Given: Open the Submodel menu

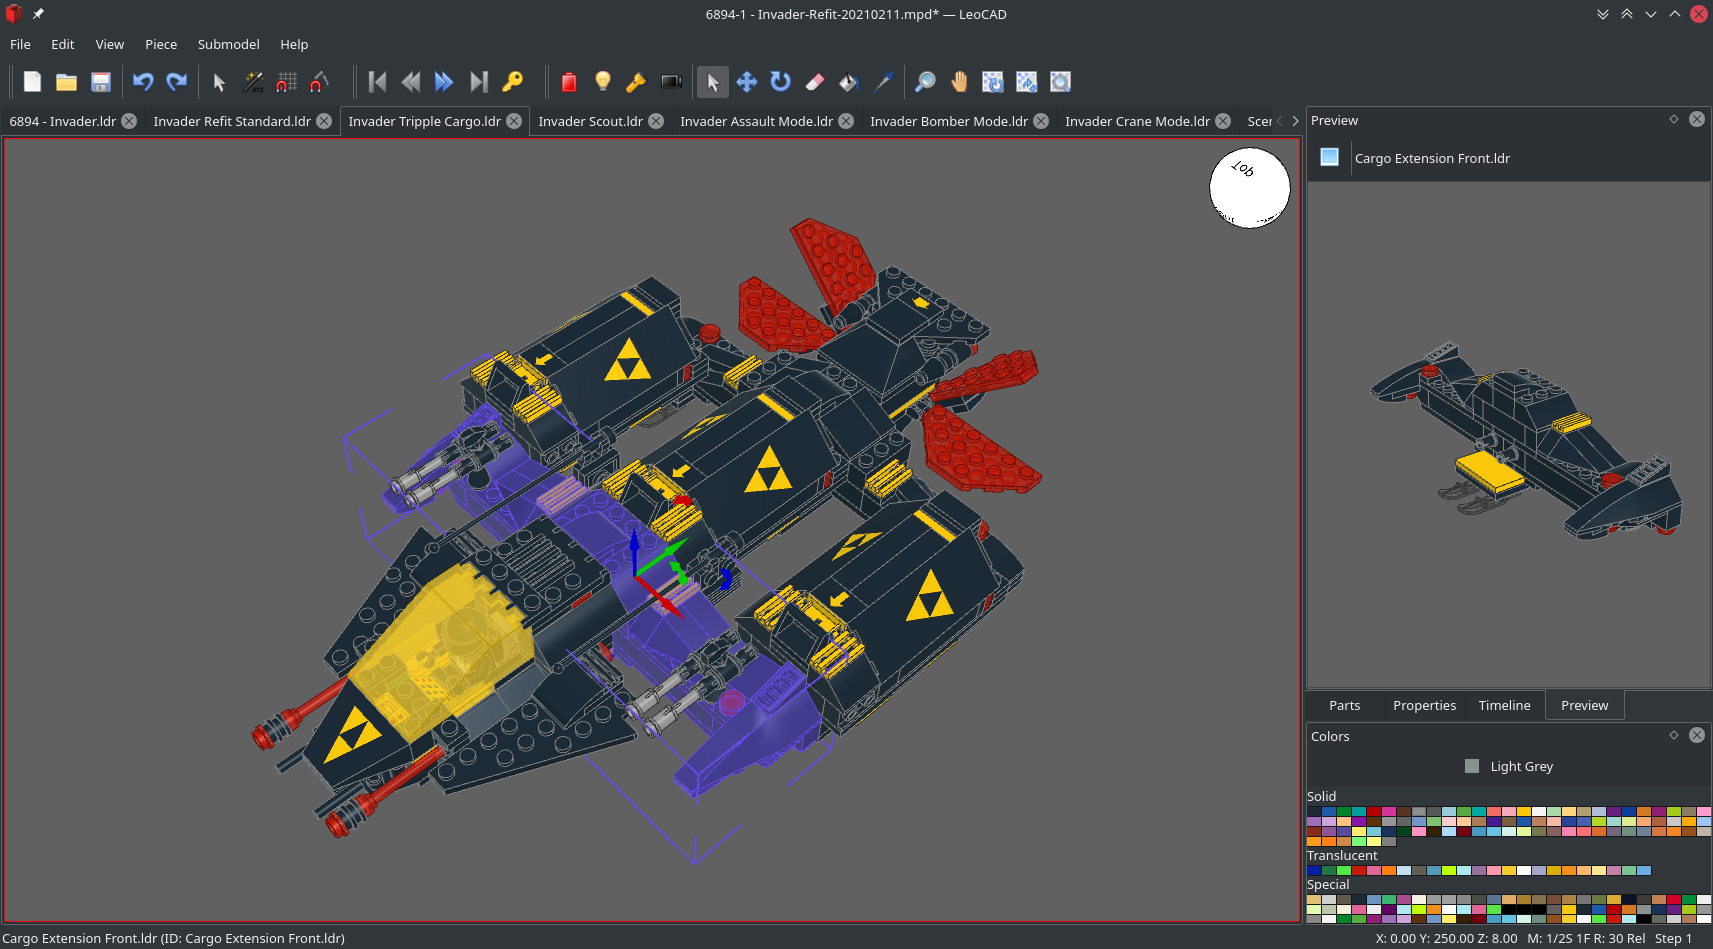Looking at the screenshot, I should (228, 44).
